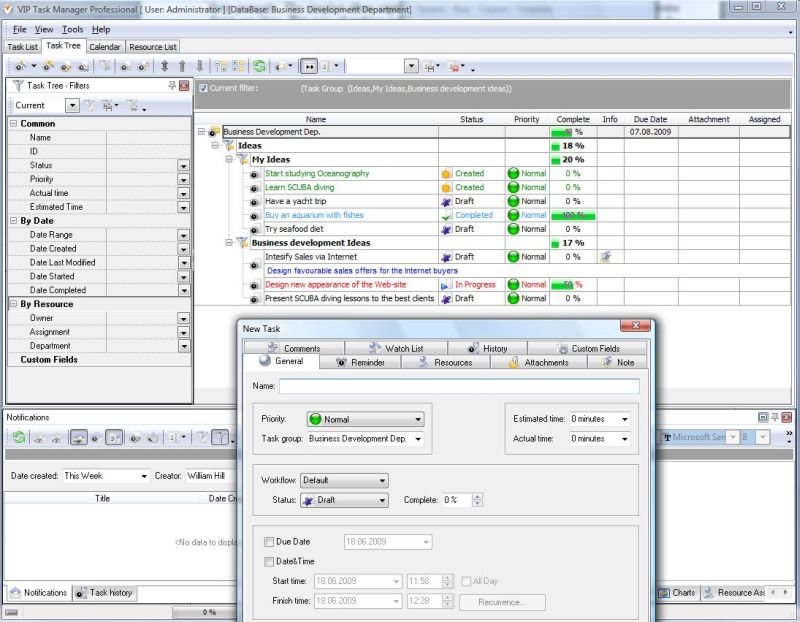Click the refresh icon in Notifications toolbar
800x622 pixels.
tap(18, 437)
